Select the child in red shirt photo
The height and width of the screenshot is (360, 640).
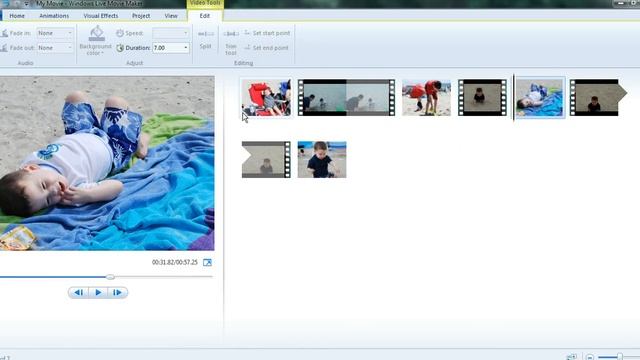tap(427, 98)
